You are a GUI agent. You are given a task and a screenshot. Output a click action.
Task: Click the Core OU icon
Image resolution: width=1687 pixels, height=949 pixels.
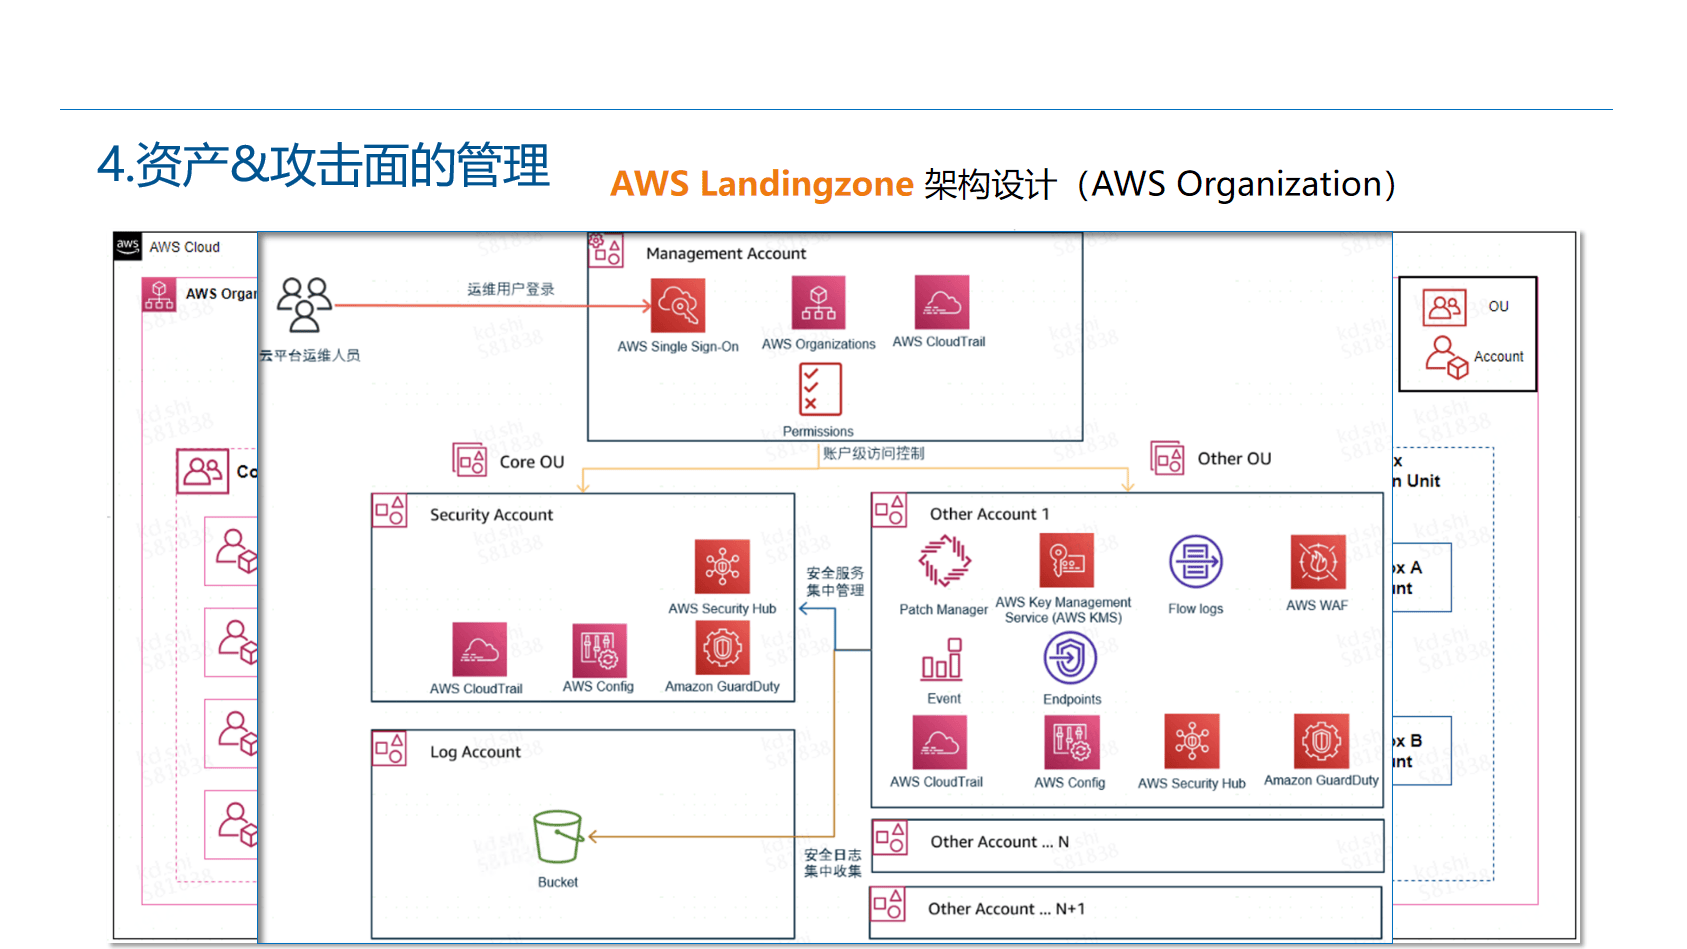470,460
